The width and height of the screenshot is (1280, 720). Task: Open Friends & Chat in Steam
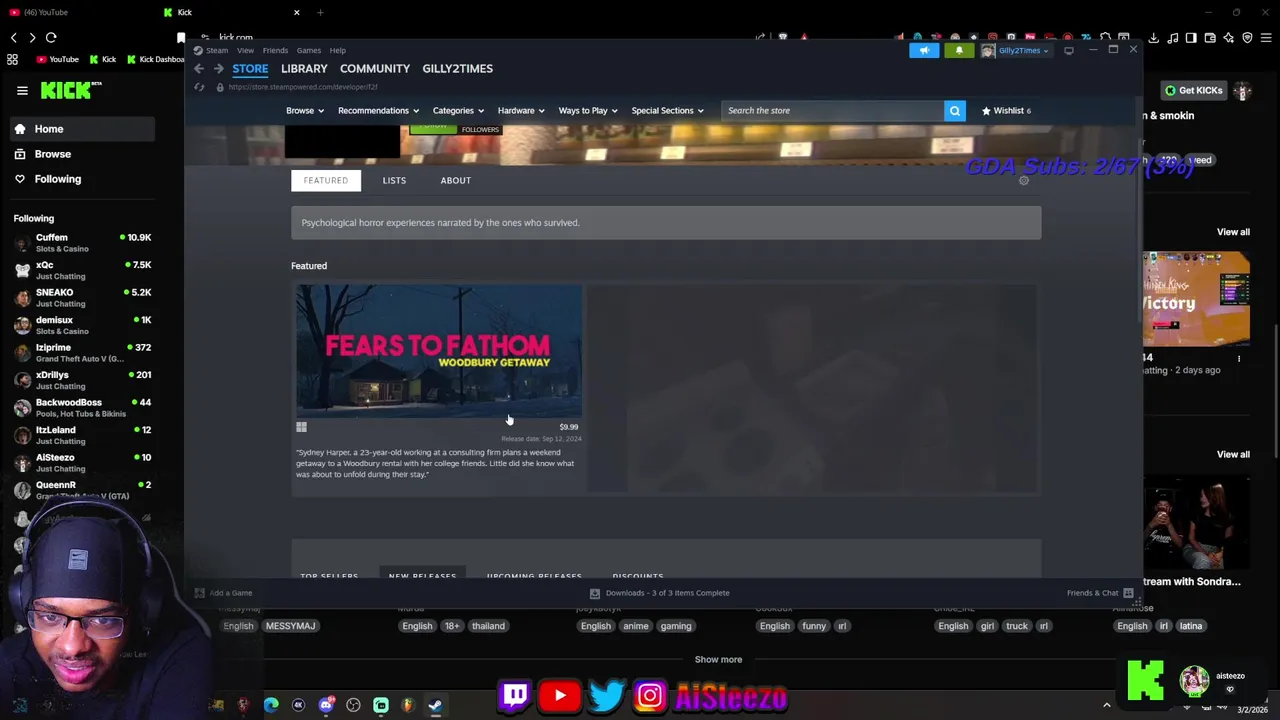tap(1099, 593)
